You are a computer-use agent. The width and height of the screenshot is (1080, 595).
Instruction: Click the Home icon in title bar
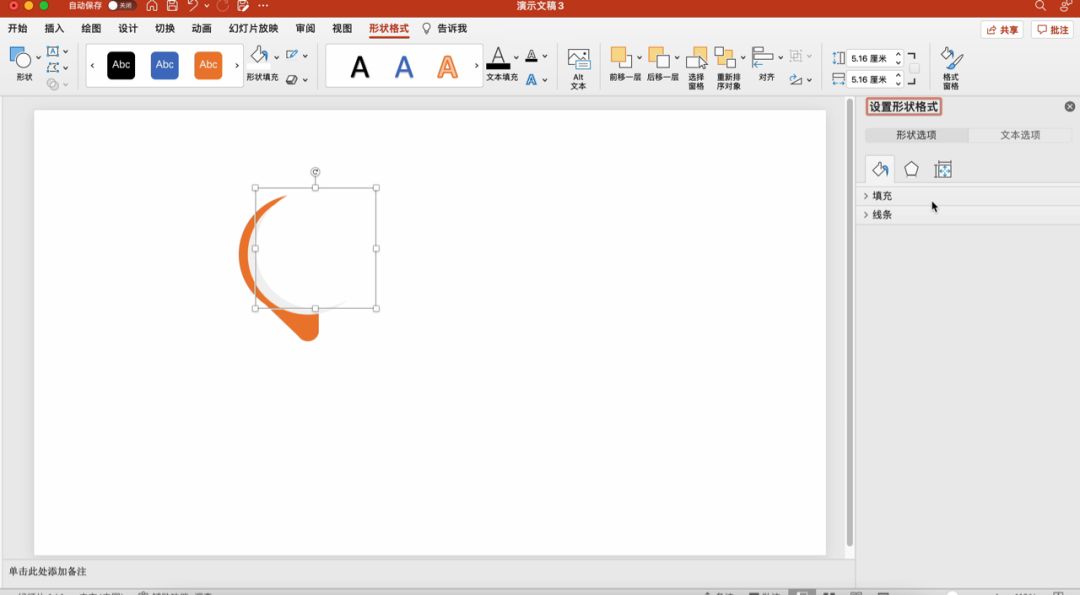pyautogui.click(x=152, y=6)
